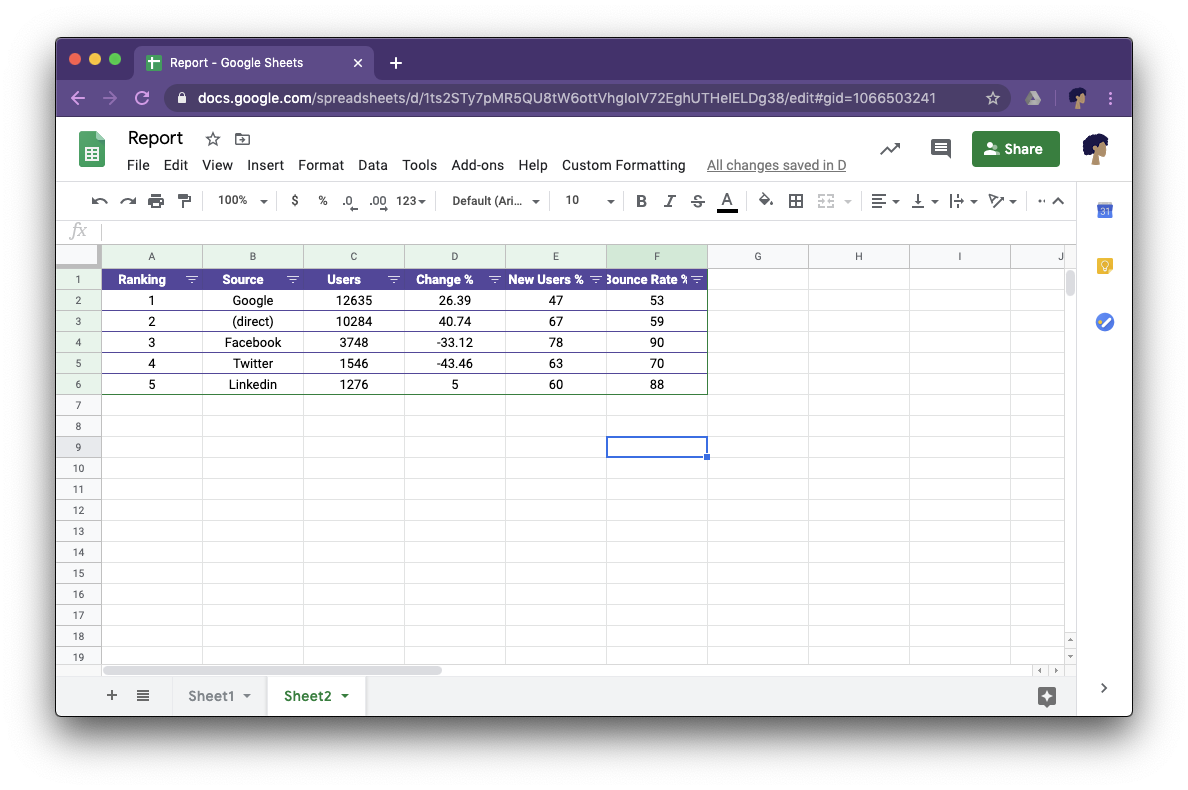Open version history via saved changes link
1188x790 pixels.
[x=776, y=165]
